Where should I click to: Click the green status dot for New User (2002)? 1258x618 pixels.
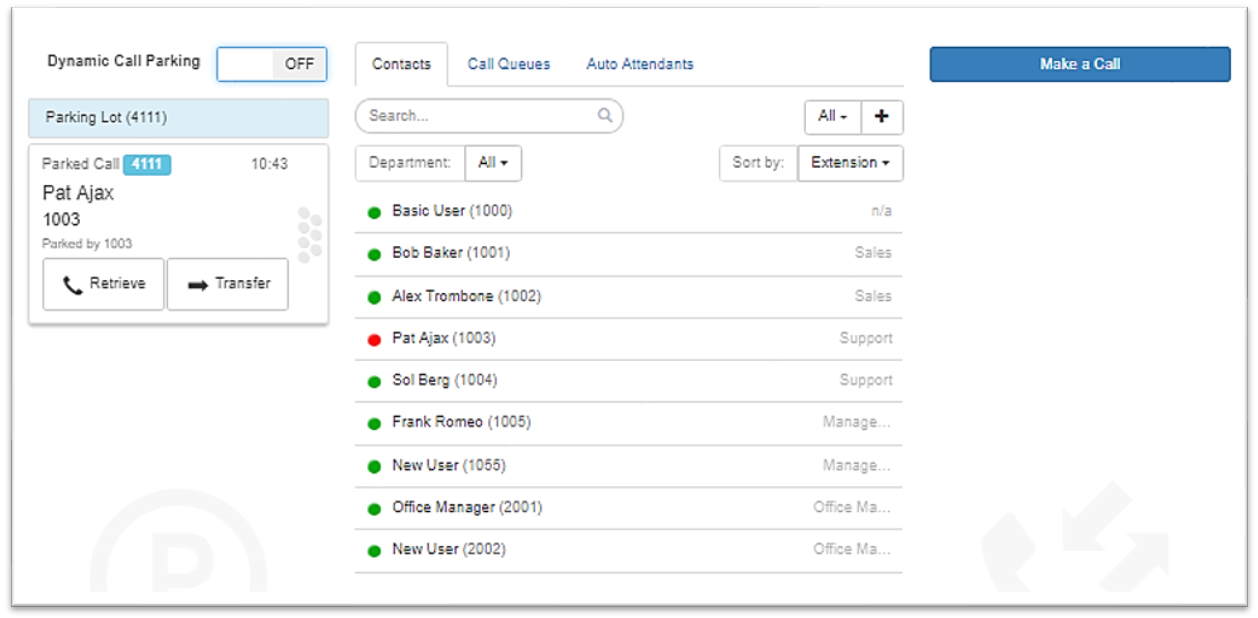[x=375, y=550]
